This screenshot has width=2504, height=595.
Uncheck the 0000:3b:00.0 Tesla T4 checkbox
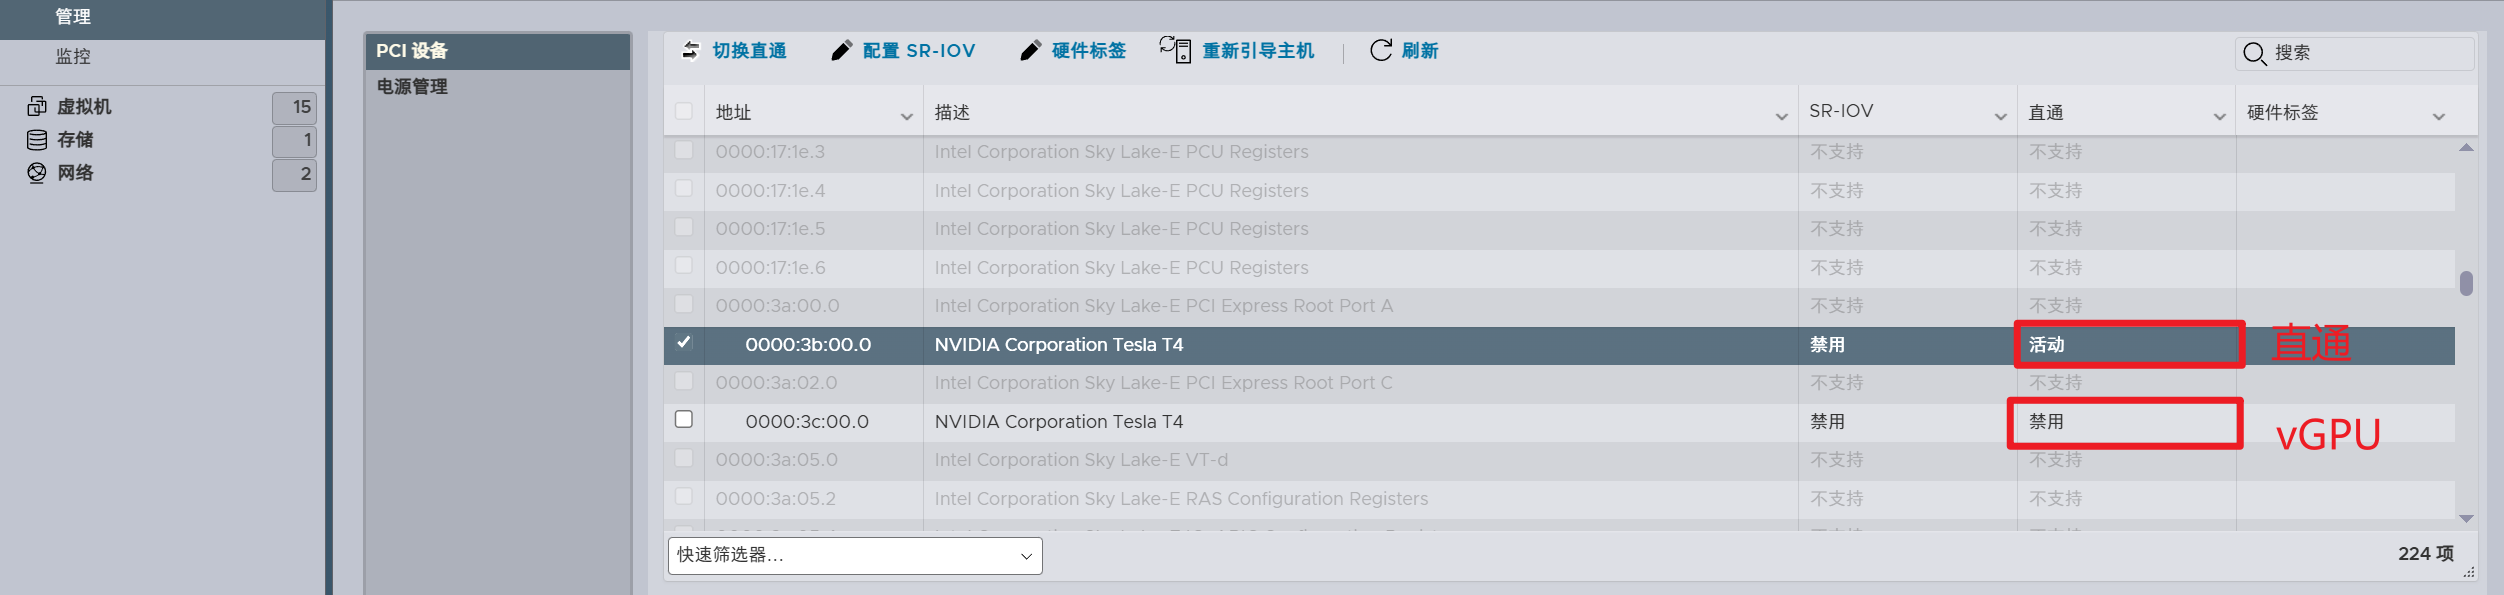click(684, 343)
